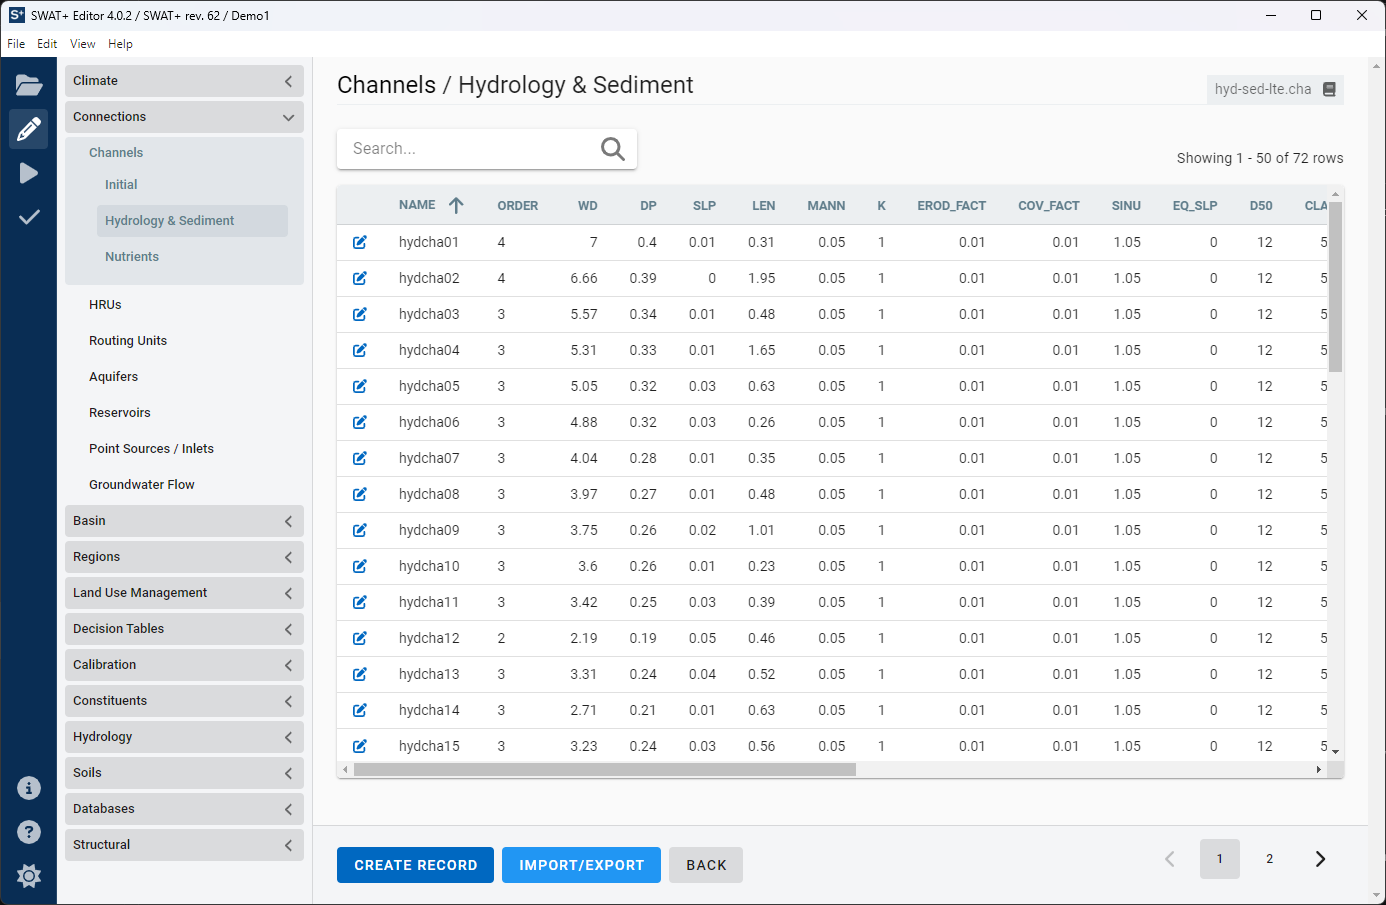
Task: Open the Reservoirs item
Action: pos(119,413)
